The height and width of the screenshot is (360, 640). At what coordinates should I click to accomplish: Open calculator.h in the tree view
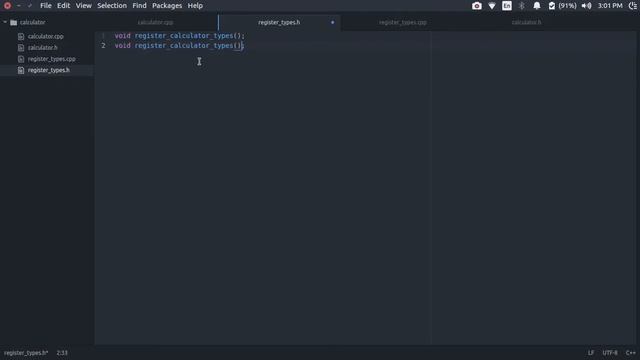42,48
